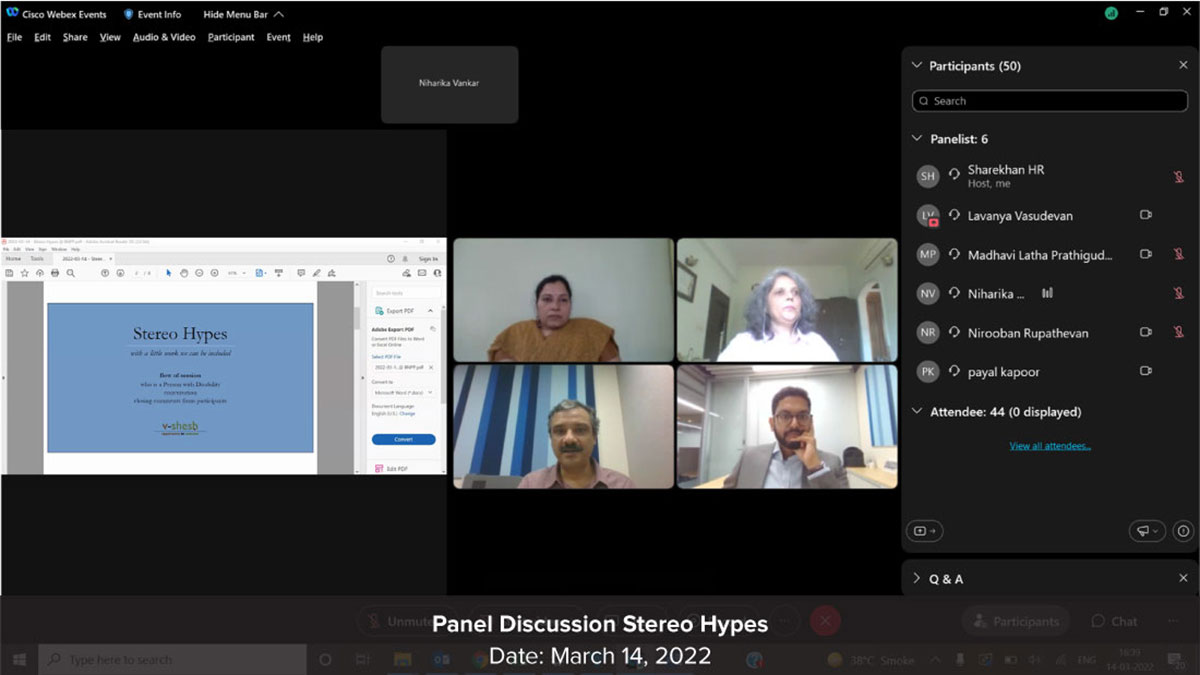Click the Niharika Vankar speaker thumbnail
Screen dimensions: 1200x675
tap(449, 84)
